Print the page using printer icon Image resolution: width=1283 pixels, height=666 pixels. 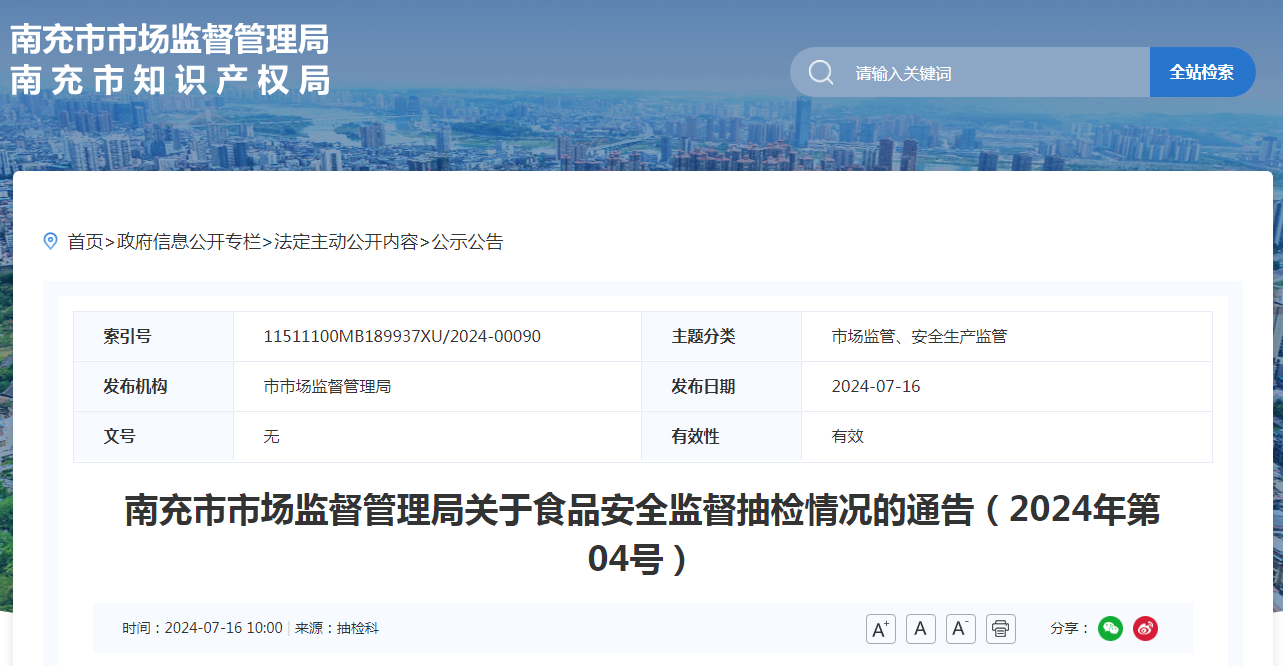tap(1000, 629)
